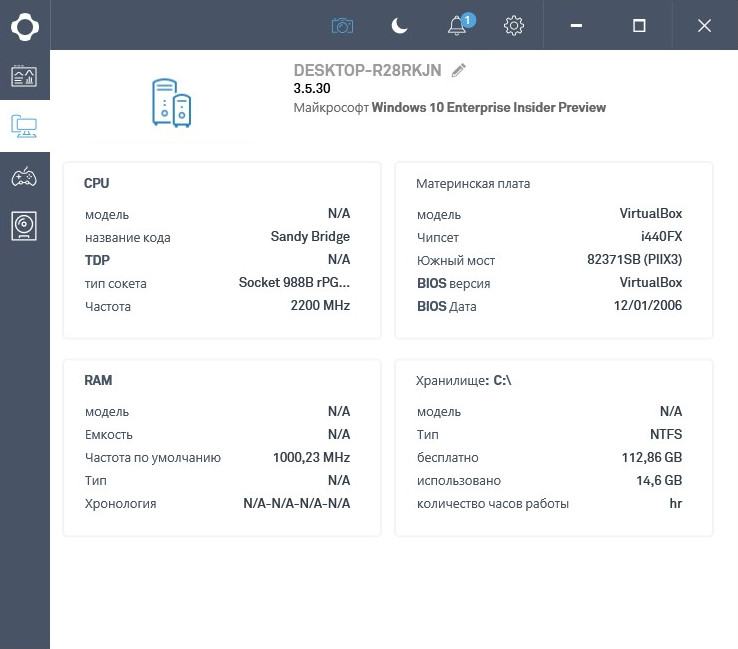The image size is (738, 649).
Task: Take a screenshot with the camera icon
Action: (x=342, y=25)
